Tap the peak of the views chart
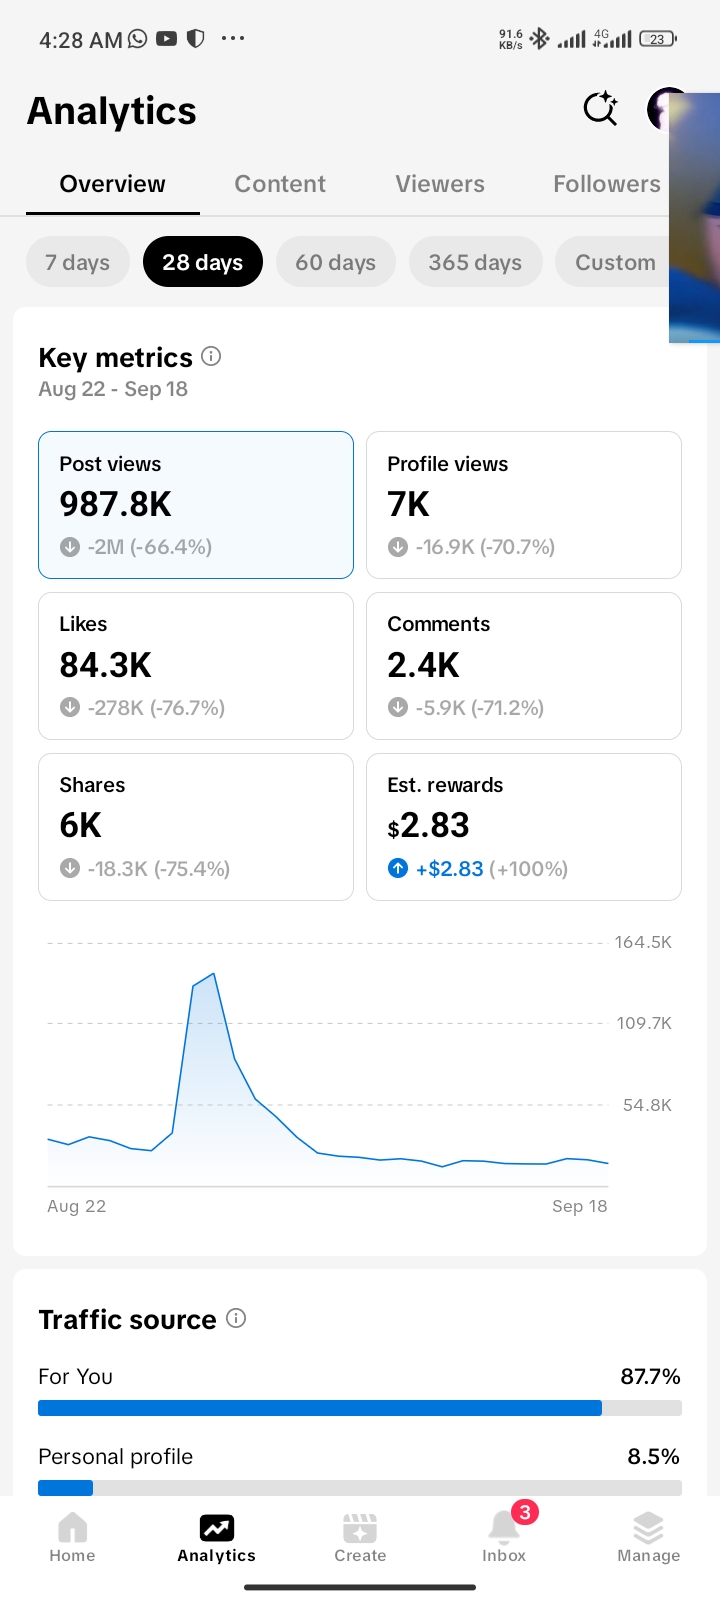This screenshot has height=1600, width=720. click(213, 974)
